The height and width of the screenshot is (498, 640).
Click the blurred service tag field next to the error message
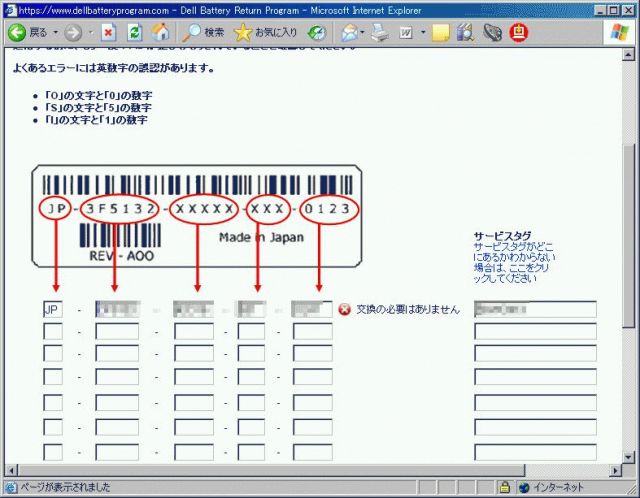[535, 309]
